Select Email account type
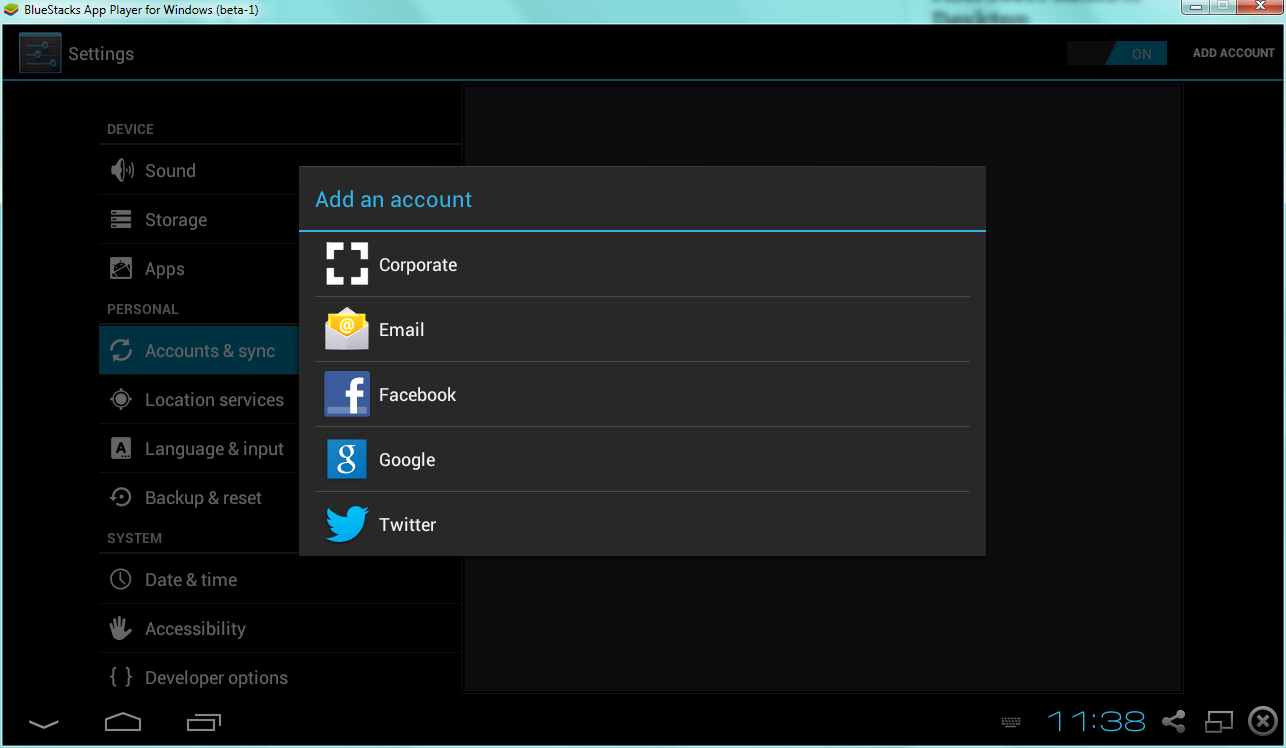 click(x=642, y=329)
